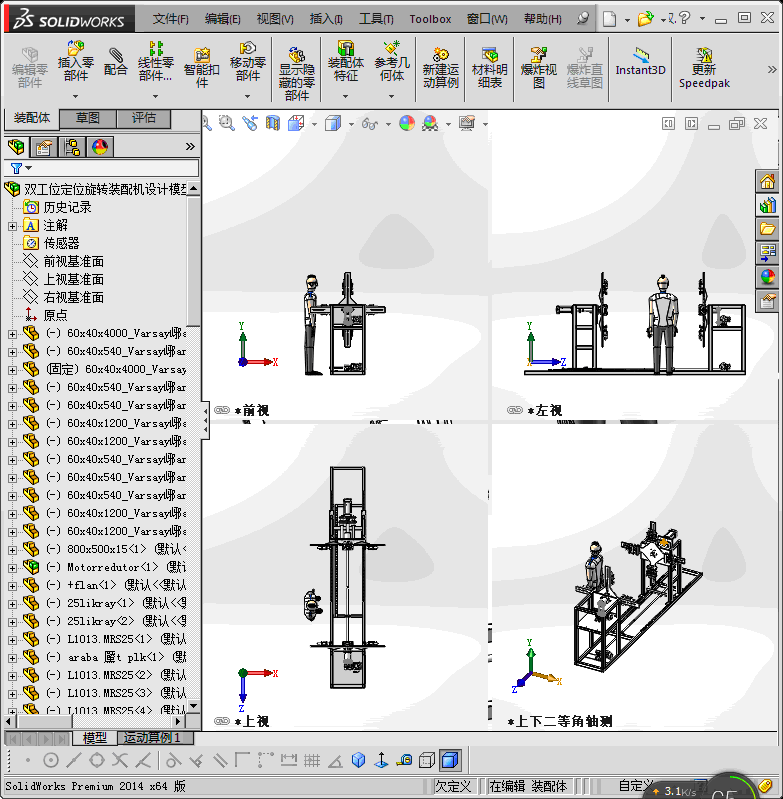Open the 工具(T) menu

[x=376, y=19]
